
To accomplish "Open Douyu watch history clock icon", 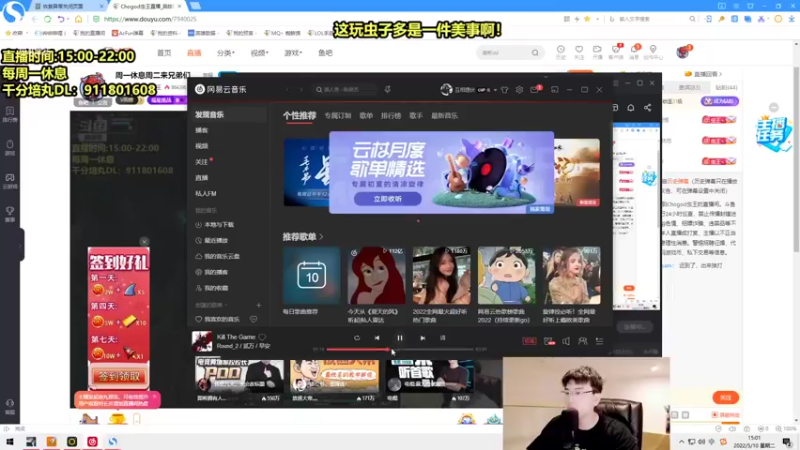I will (561, 52).
